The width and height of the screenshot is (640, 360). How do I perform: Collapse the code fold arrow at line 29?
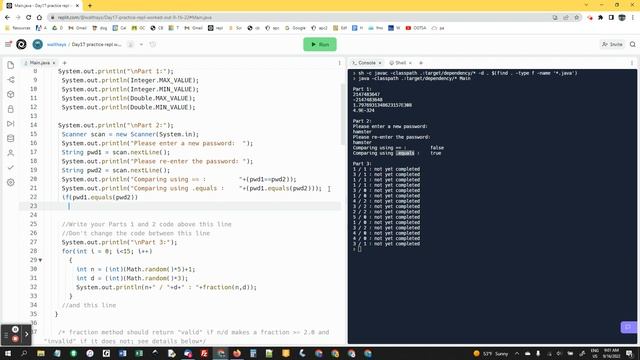[x=40, y=260]
